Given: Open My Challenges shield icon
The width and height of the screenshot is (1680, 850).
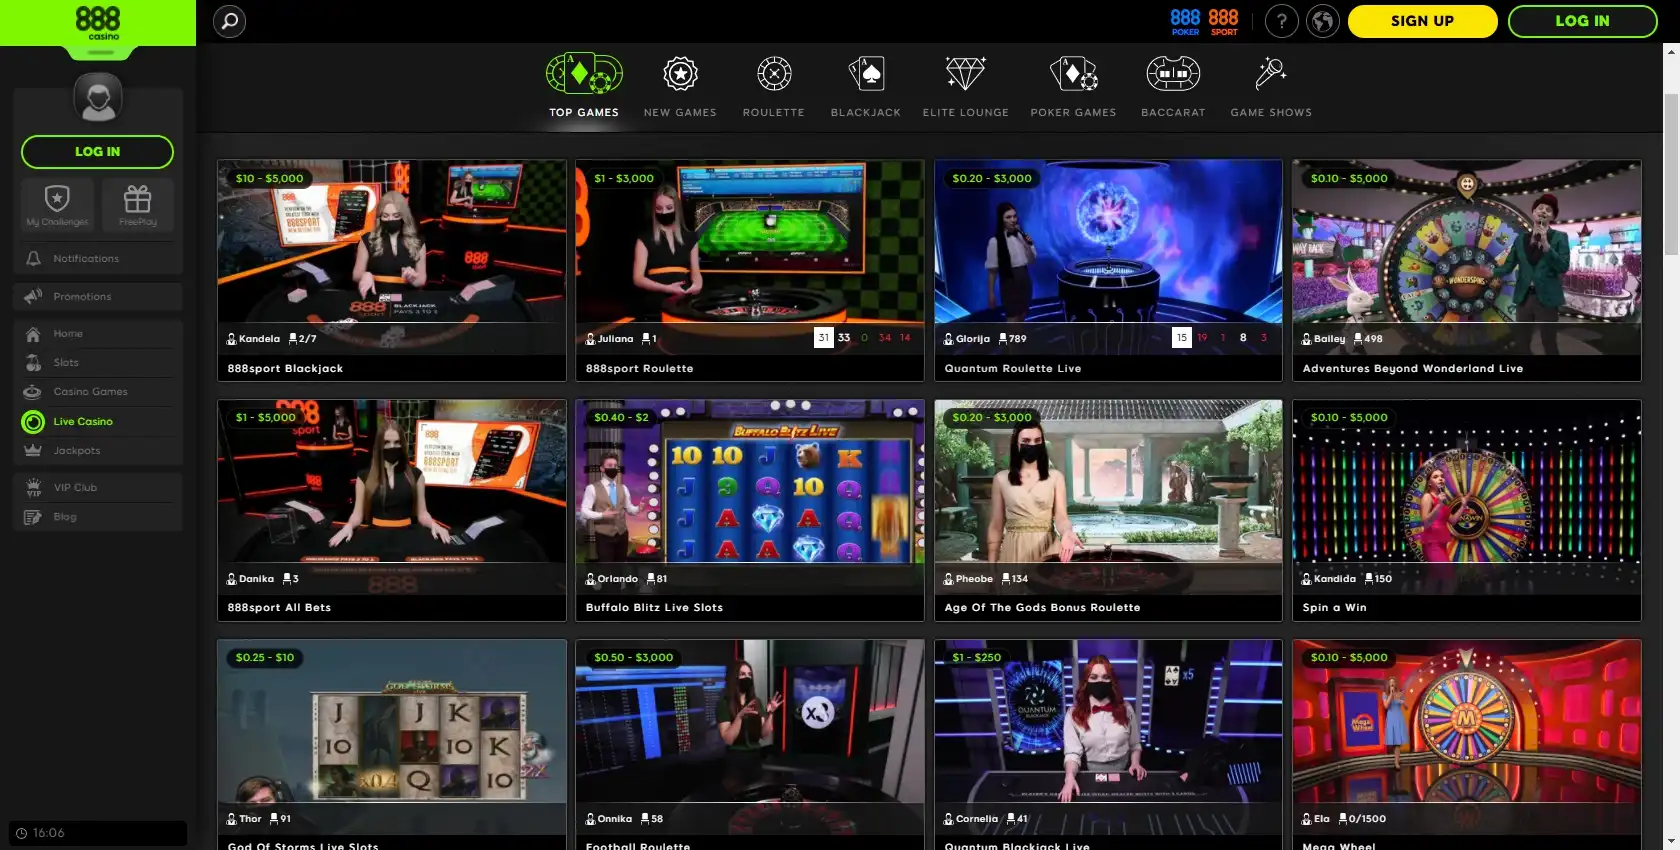Looking at the screenshot, I should tap(57, 204).
